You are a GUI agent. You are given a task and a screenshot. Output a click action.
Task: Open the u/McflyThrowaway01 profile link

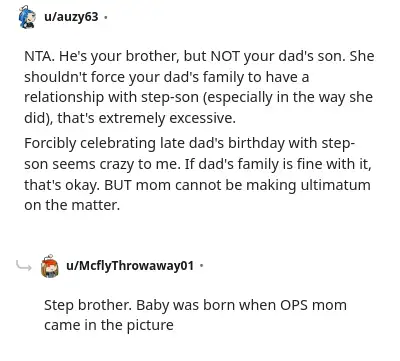tap(130, 265)
